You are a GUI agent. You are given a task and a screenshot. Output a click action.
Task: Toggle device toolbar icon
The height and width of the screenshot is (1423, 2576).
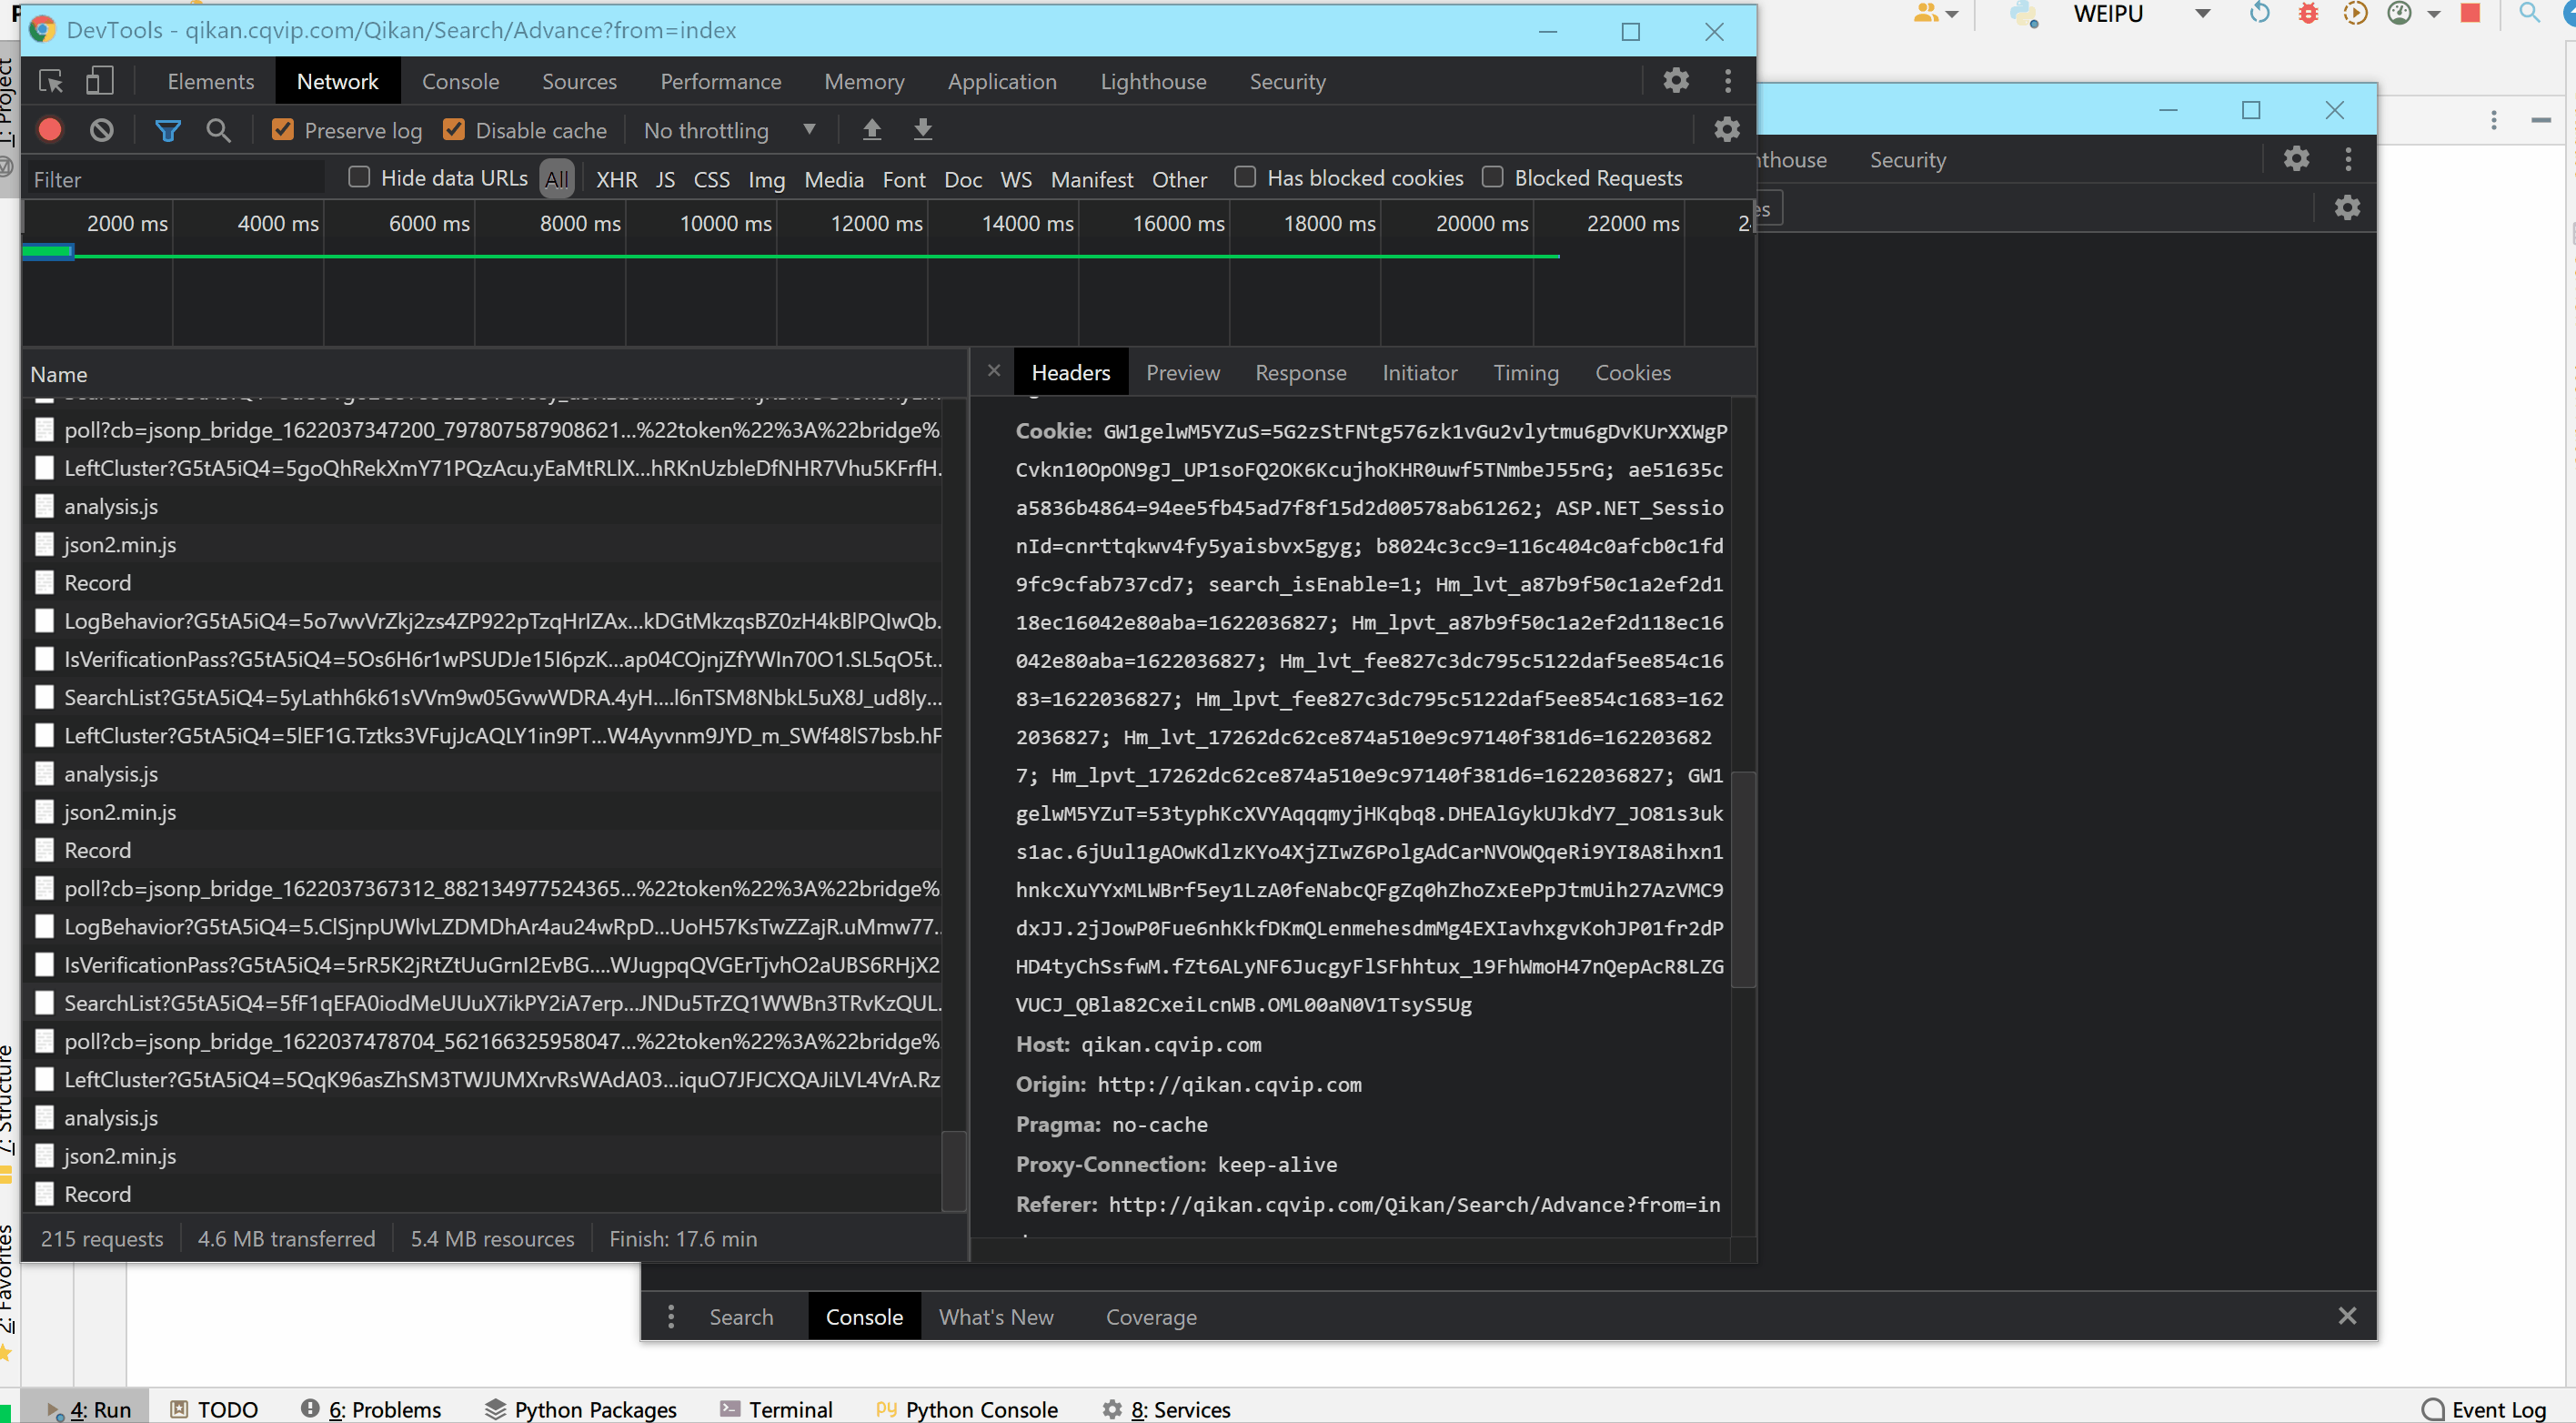coord(99,81)
